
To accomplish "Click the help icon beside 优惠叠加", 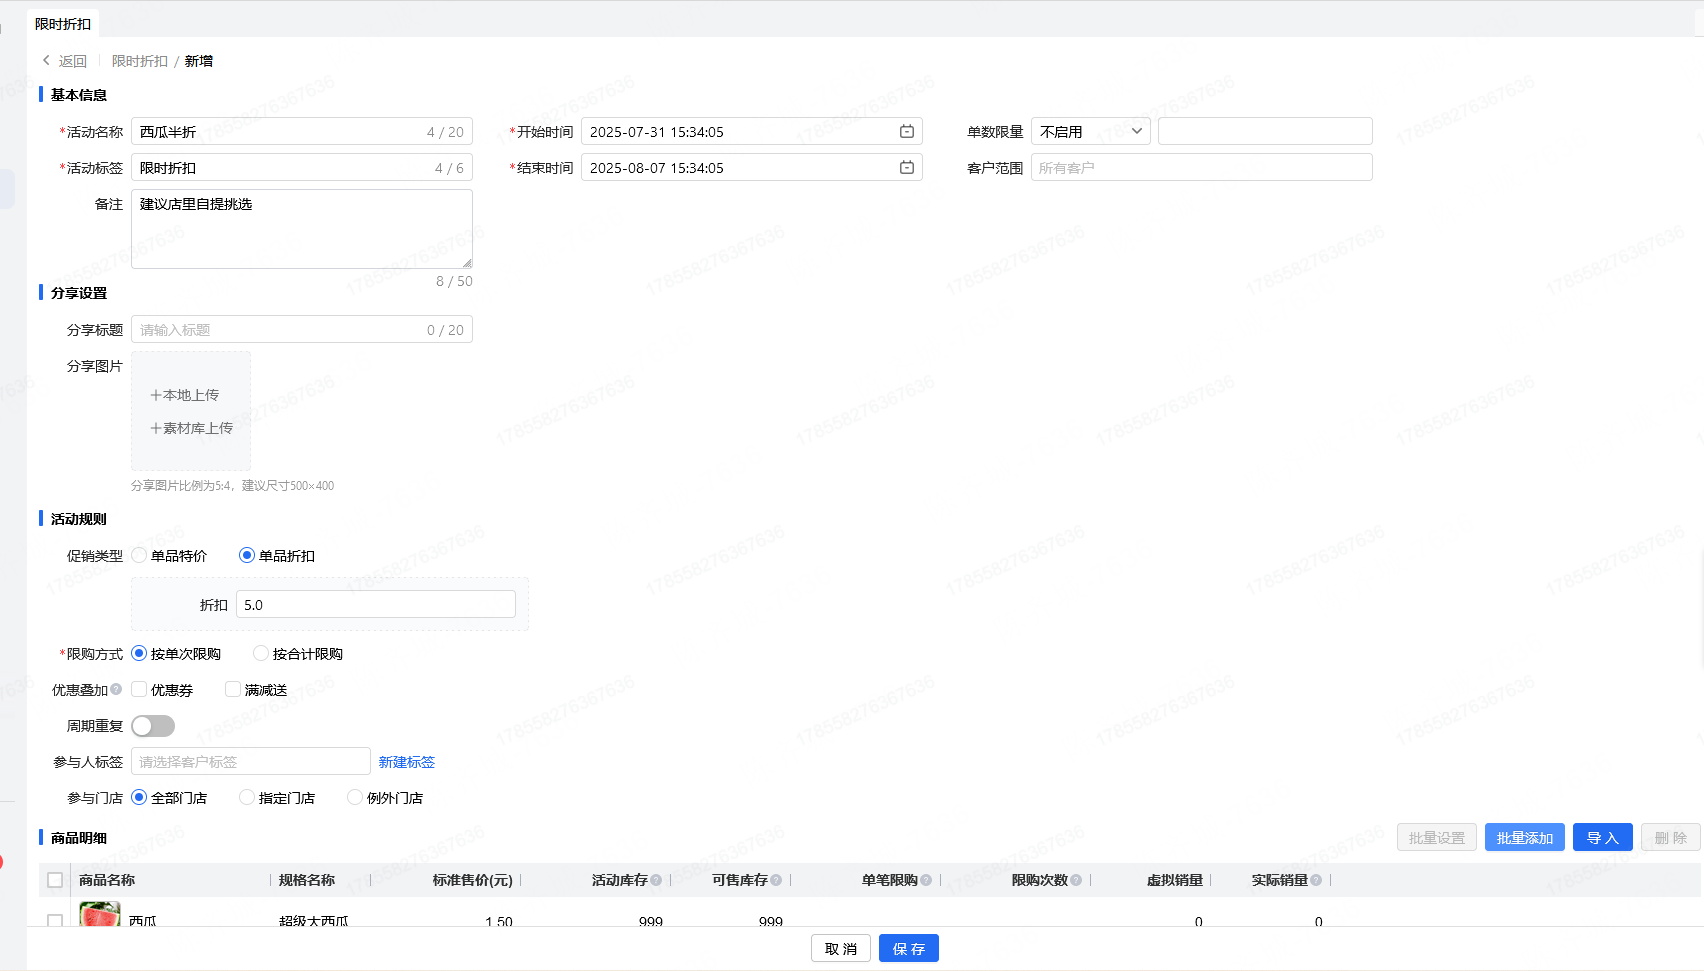I will (x=116, y=689).
